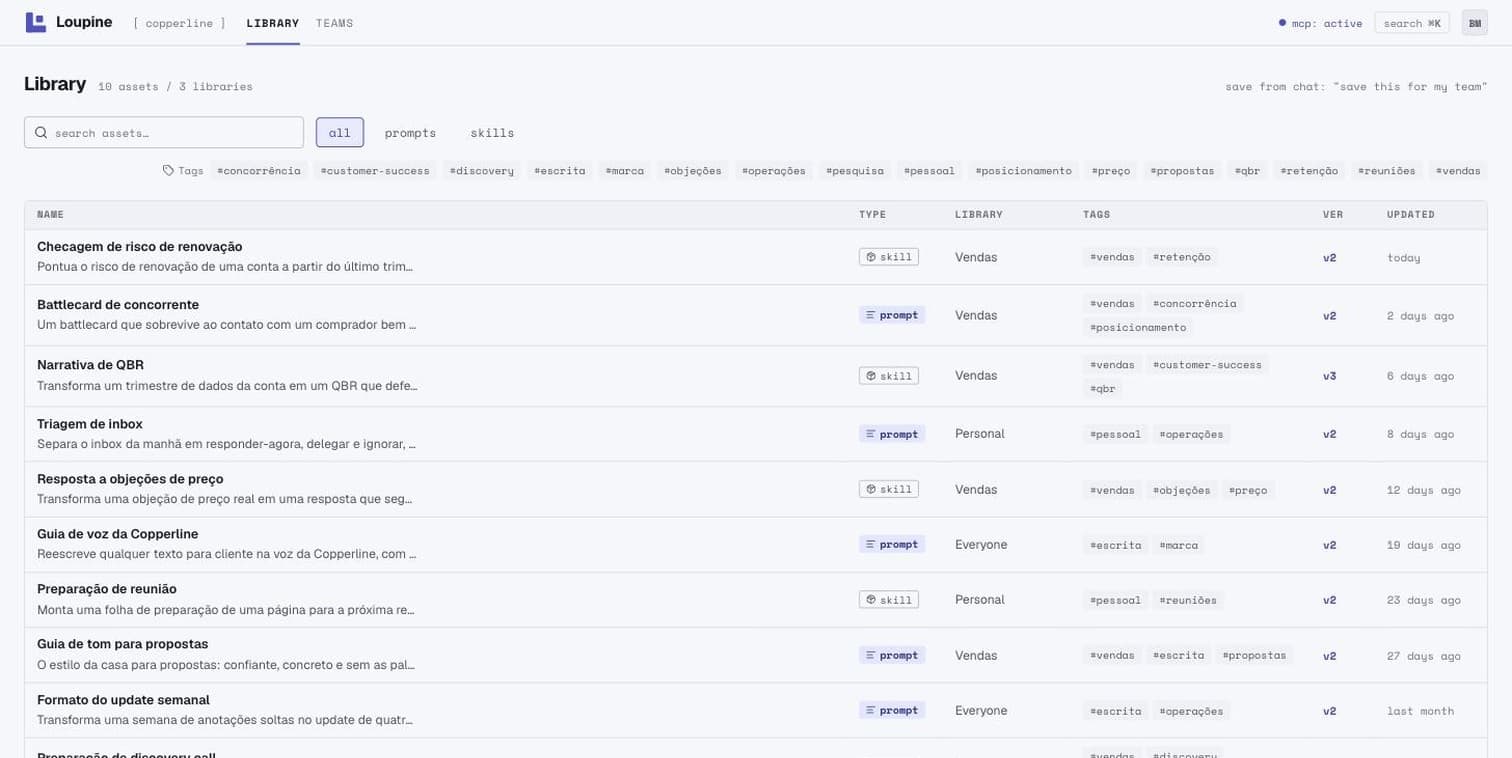Click prompt badge for Guia de voz da Copperline
Viewport: 1512px width, 758px height.
coord(892,544)
